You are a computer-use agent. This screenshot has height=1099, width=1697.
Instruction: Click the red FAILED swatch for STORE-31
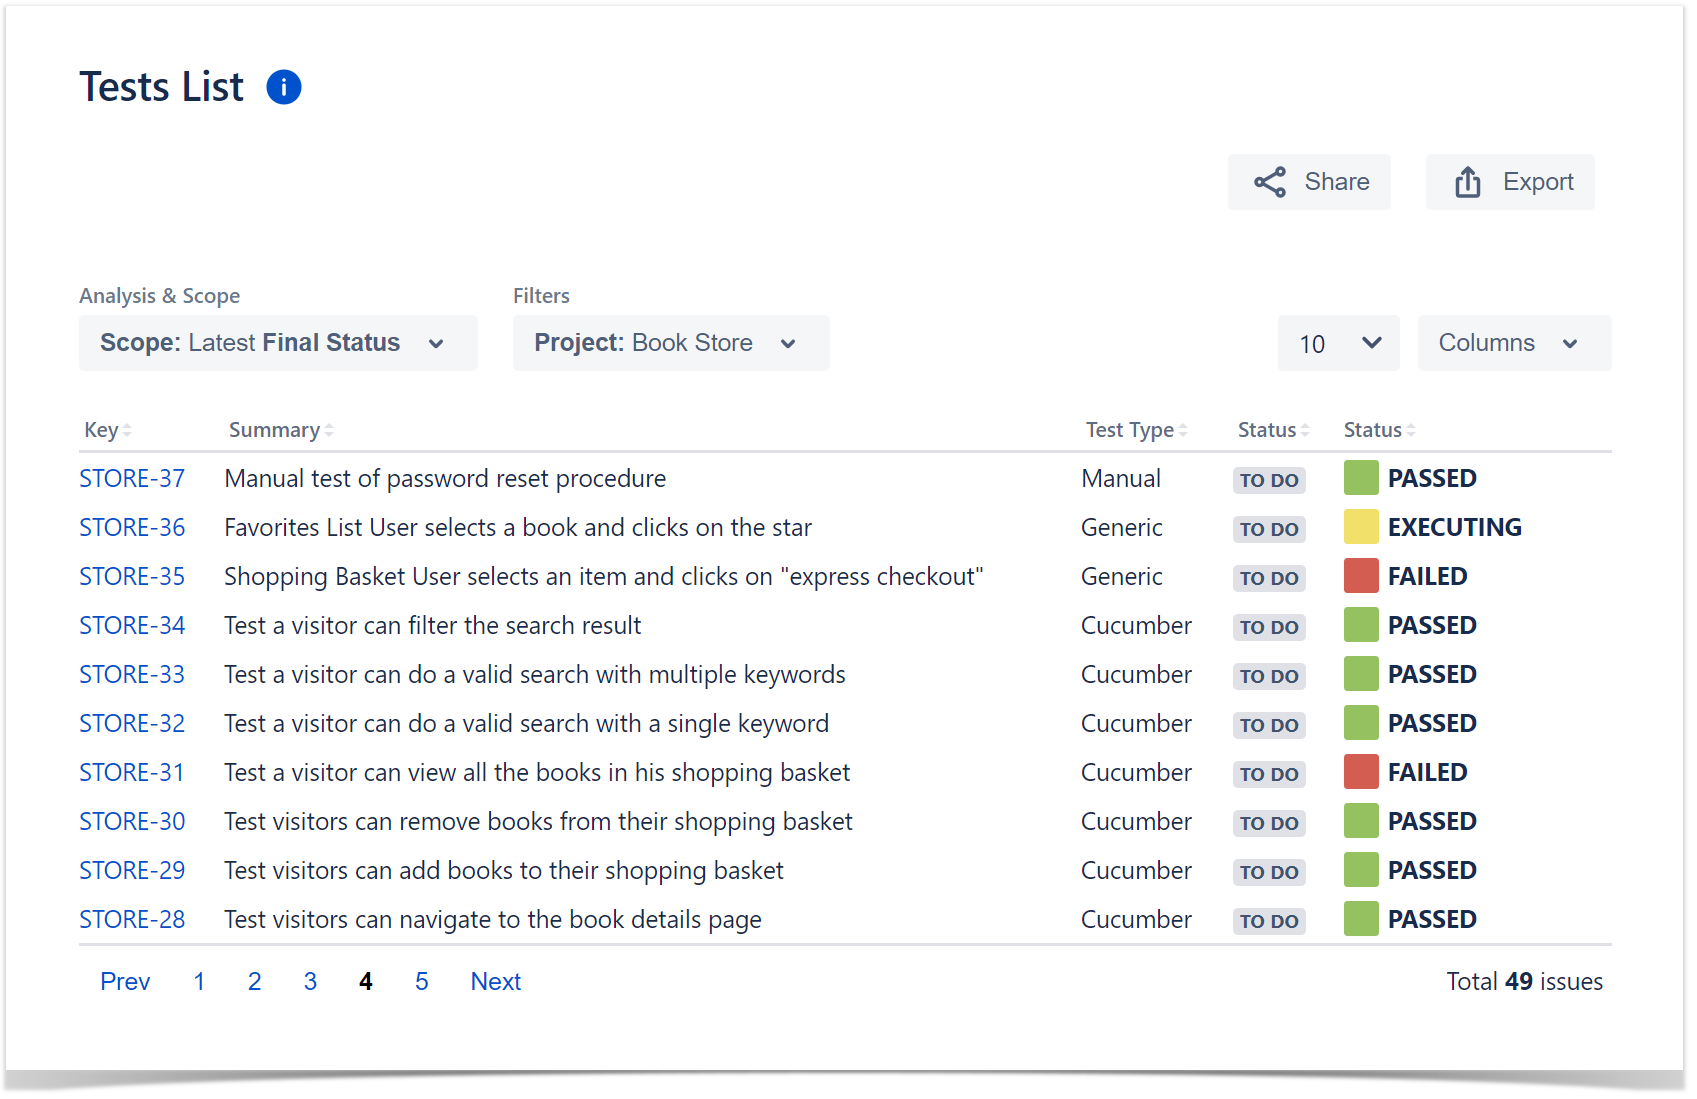[x=1361, y=772]
